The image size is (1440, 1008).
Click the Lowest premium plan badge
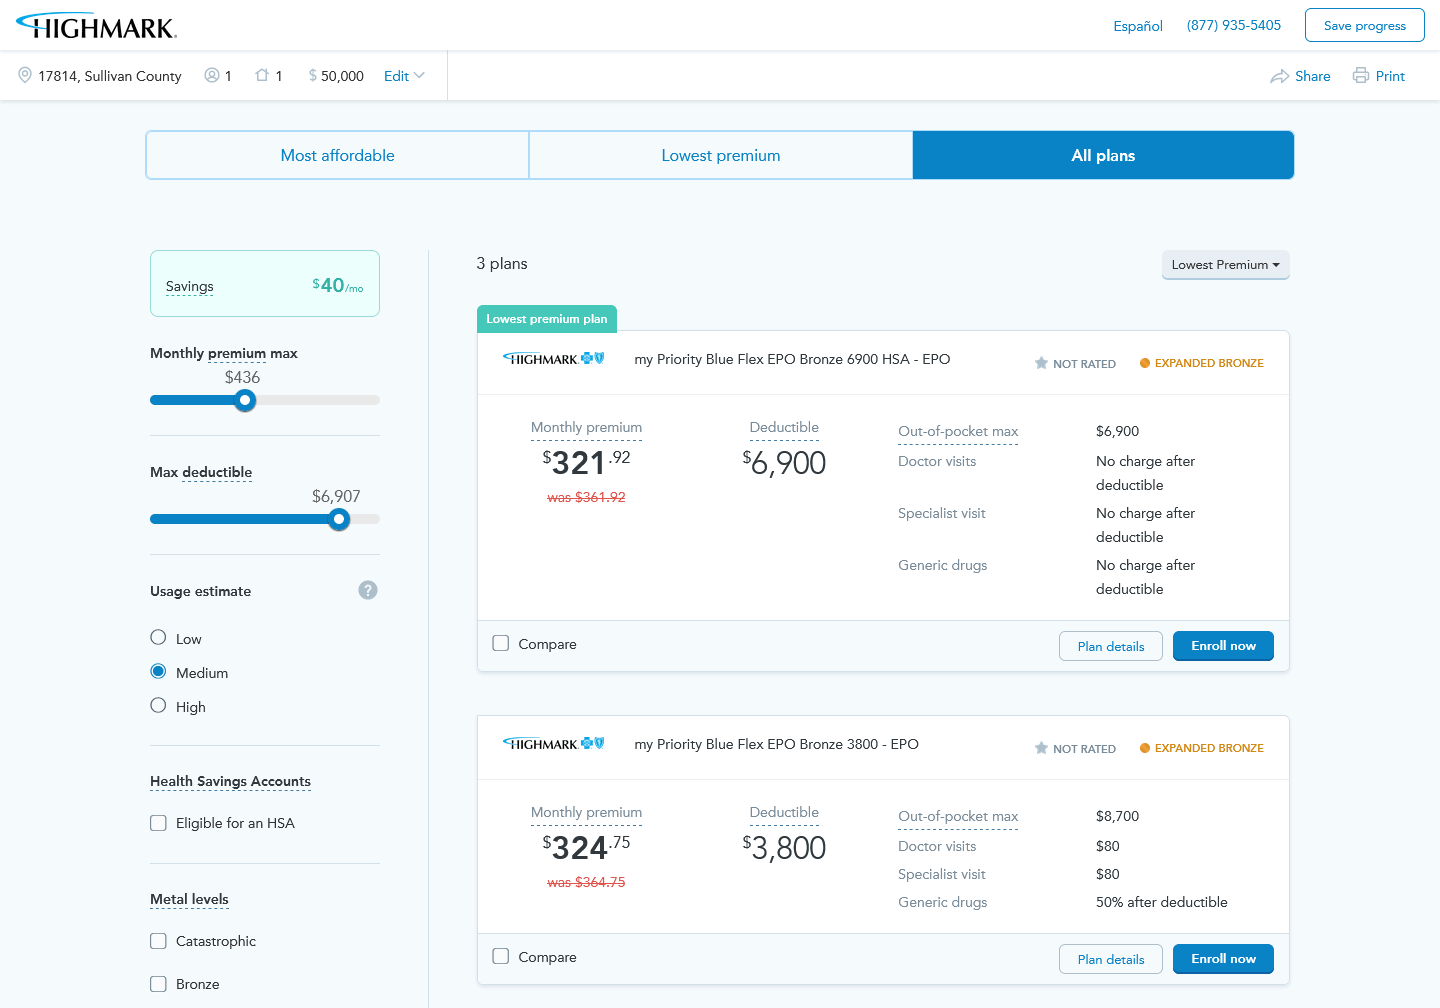[547, 319]
